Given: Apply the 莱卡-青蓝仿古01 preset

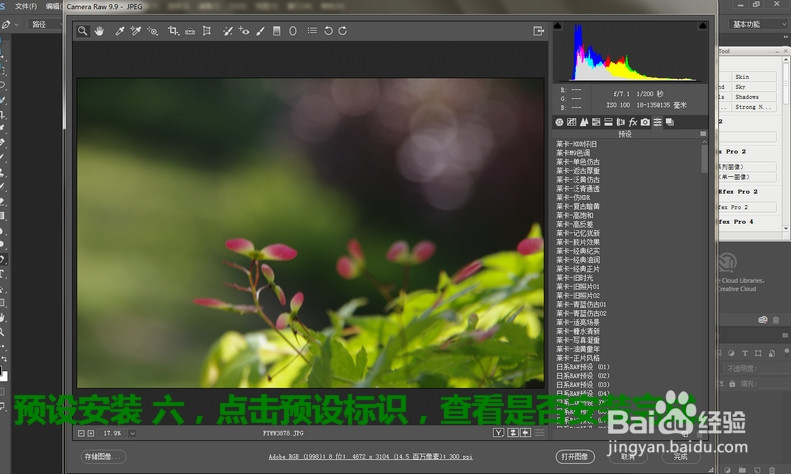Looking at the screenshot, I should click(581, 305).
